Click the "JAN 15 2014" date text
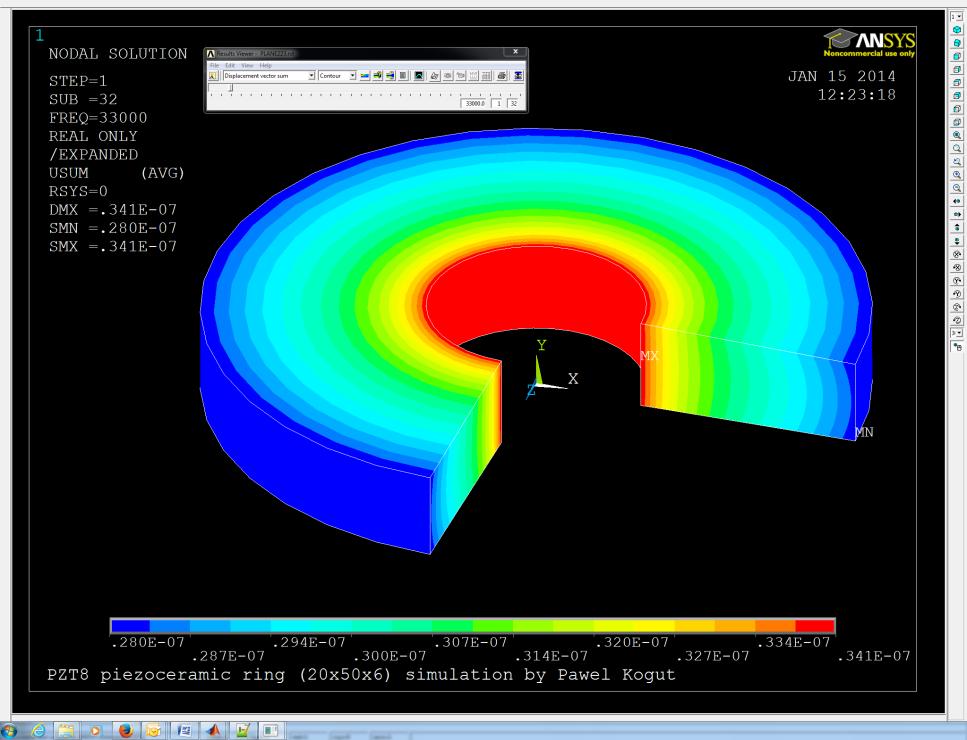This screenshot has width=967, height=740. [842, 76]
